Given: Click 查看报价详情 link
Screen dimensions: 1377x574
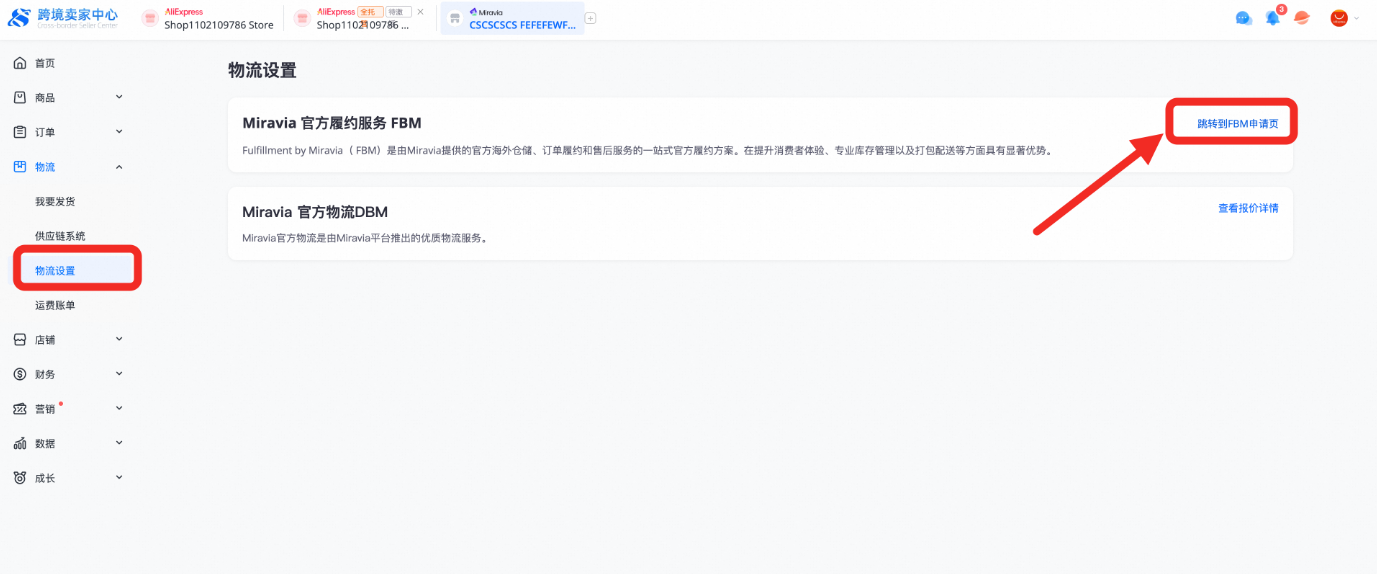Looking at the screenshot, I should tap(1247, 208).
